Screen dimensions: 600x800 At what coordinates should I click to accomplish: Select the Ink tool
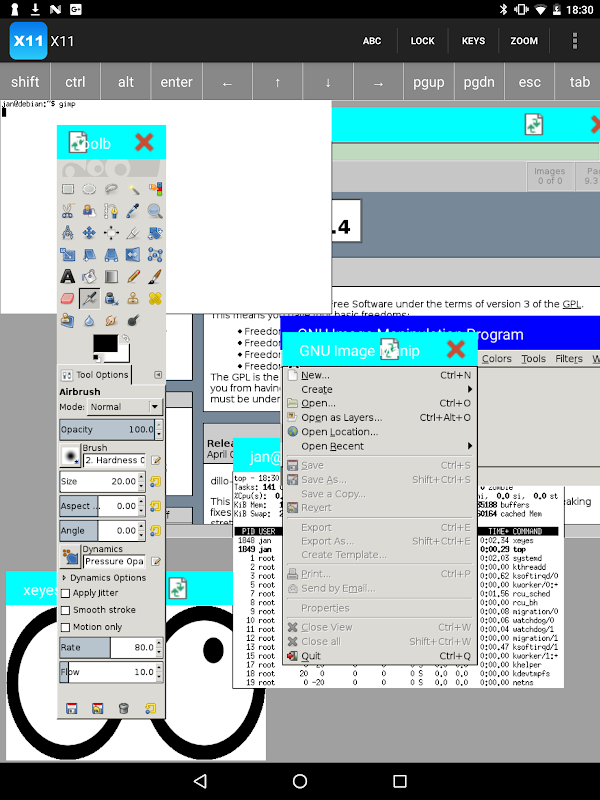click(x=111, y=298)
